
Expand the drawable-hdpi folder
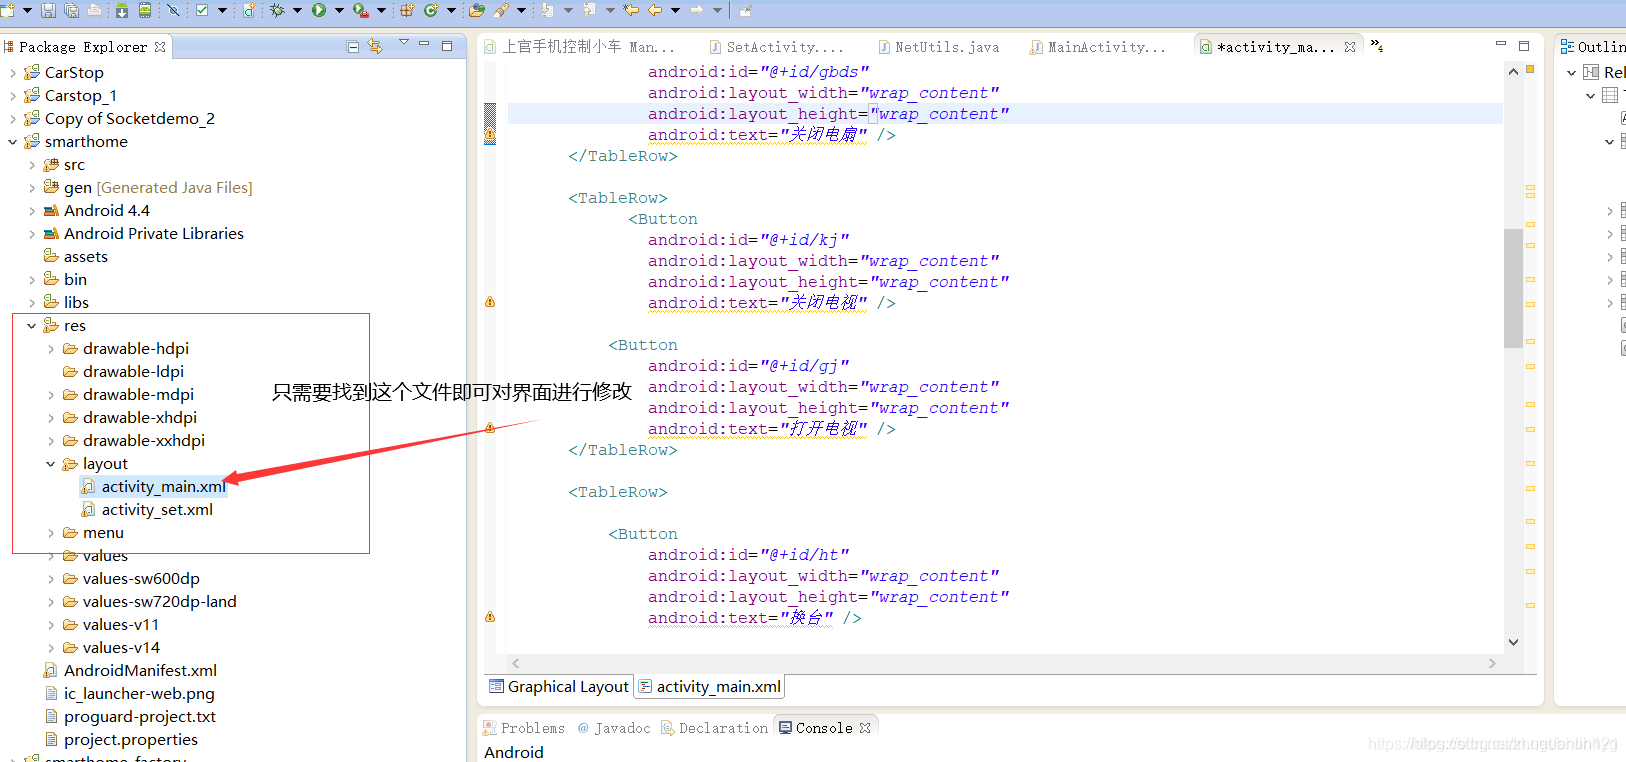tap(51, 349)
